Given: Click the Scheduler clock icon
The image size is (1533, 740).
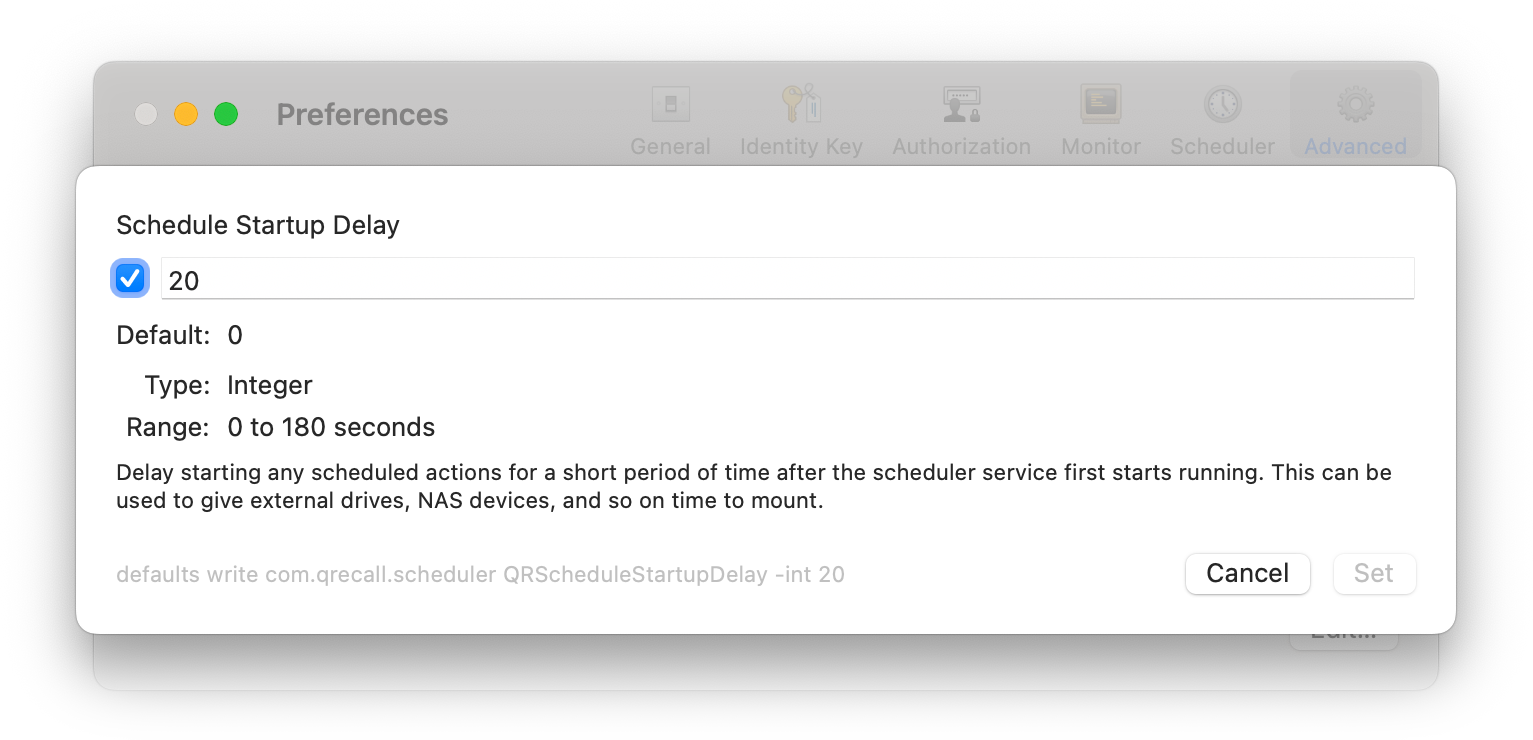Looking at the screenshot, I should (x=1222, y=104).
